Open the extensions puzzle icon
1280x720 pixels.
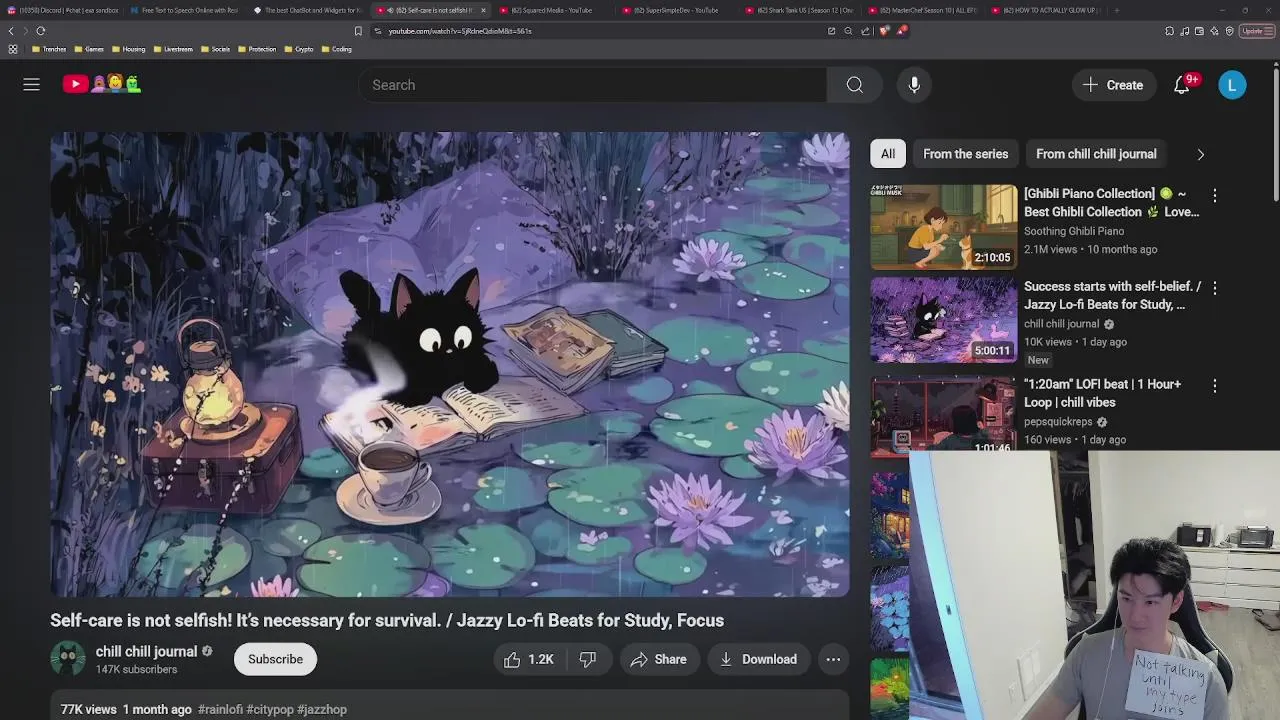1169,31
